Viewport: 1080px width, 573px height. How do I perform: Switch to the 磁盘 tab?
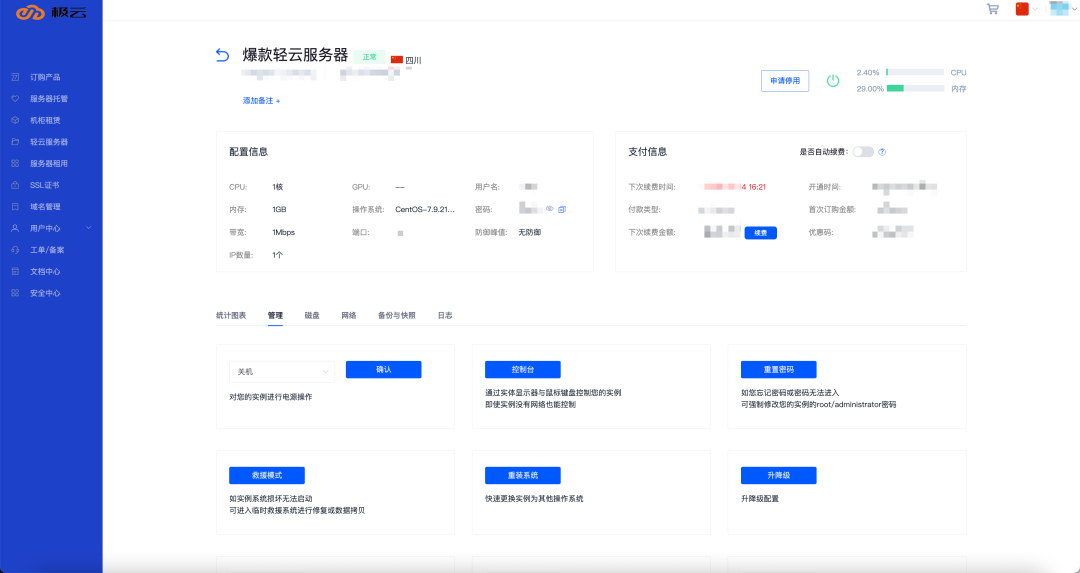coord(312,315)
